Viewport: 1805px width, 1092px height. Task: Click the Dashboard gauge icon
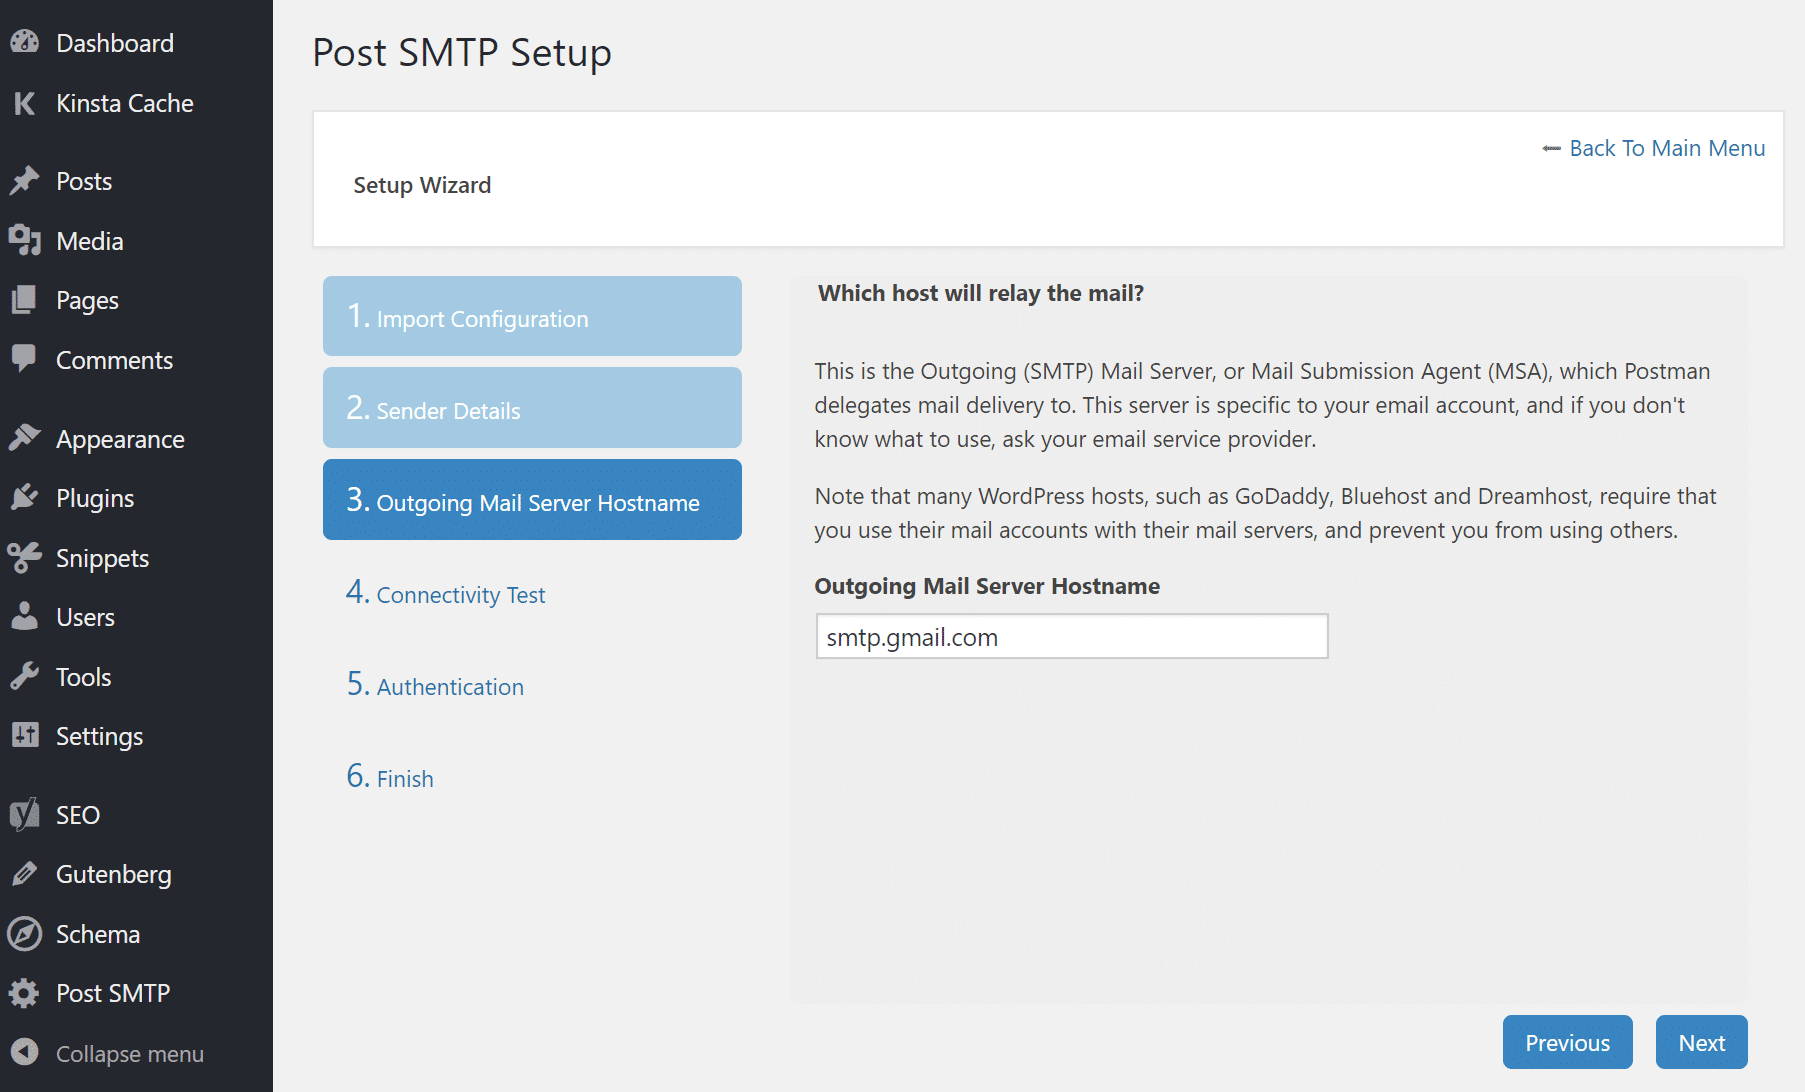pyautogui.click(x=25, y=43)
